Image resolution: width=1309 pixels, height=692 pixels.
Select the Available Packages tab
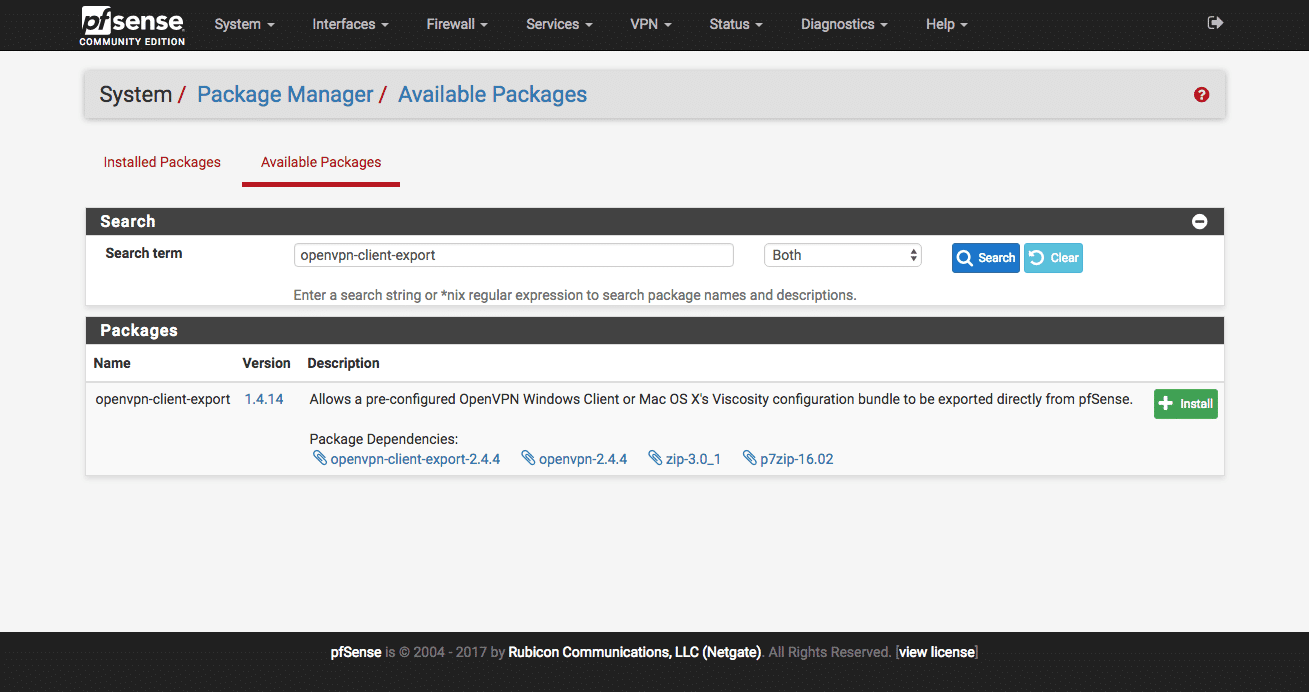pyautogui.click(x=321, y=162)
